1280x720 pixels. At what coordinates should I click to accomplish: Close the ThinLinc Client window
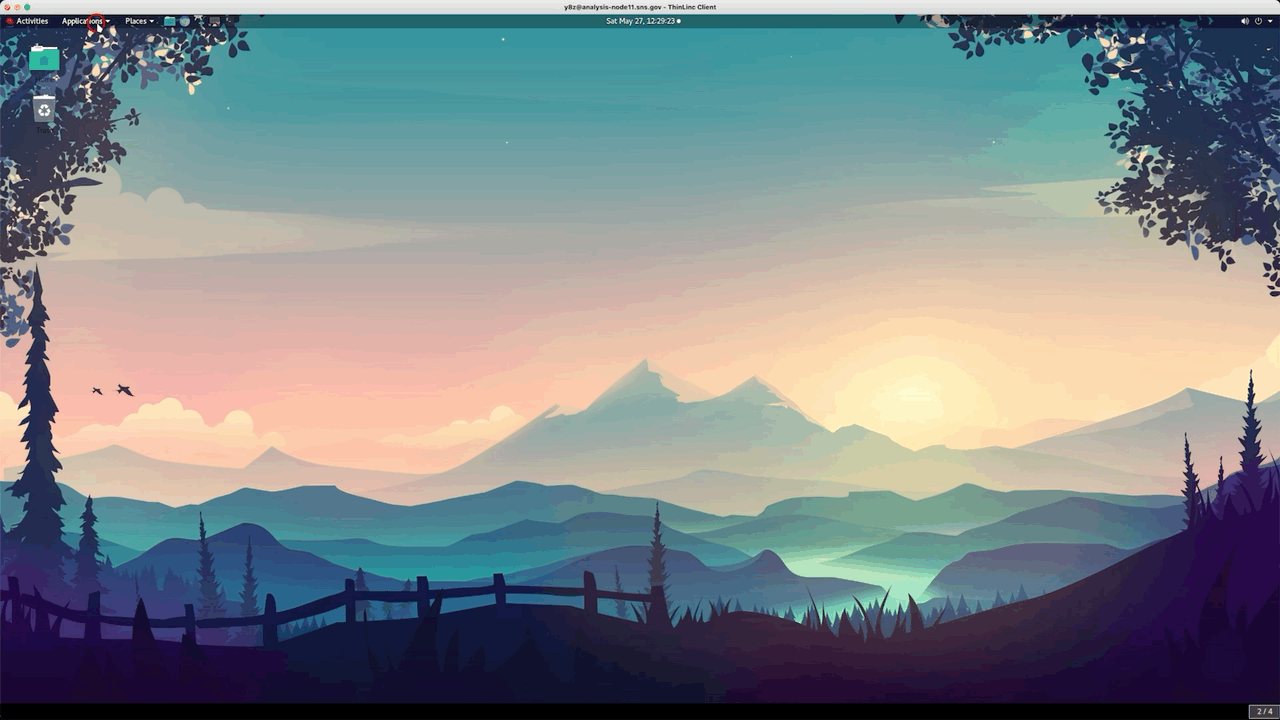click(x=6, y=7)
